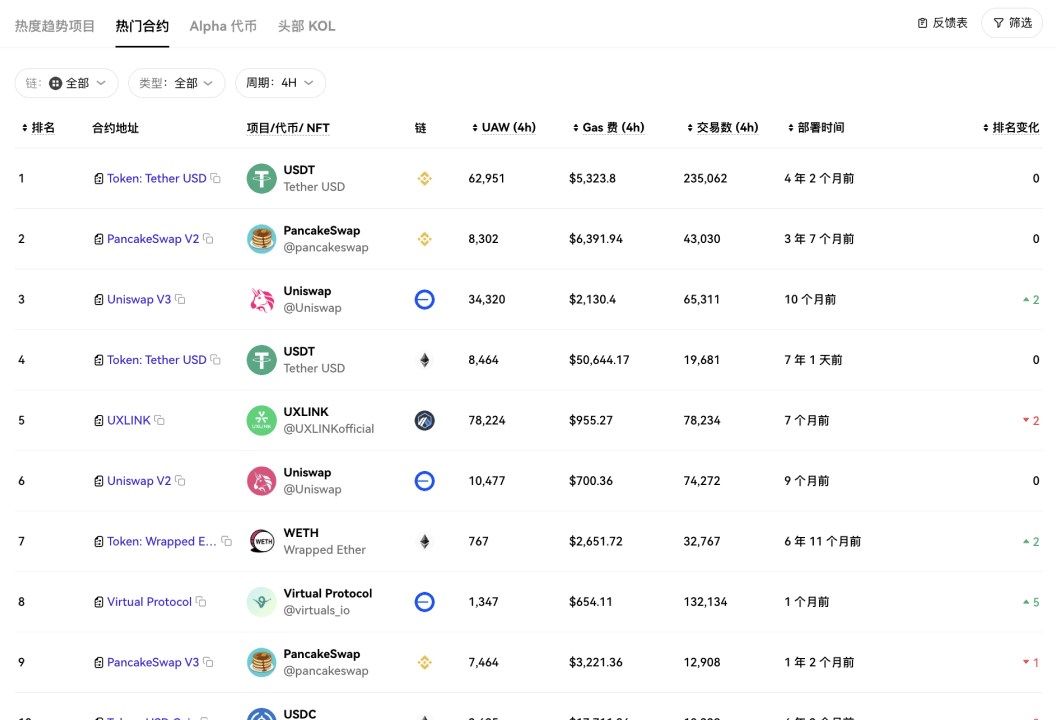
Task: Click the PancakeSwap logo in row 2
Action: click(261, 239)
